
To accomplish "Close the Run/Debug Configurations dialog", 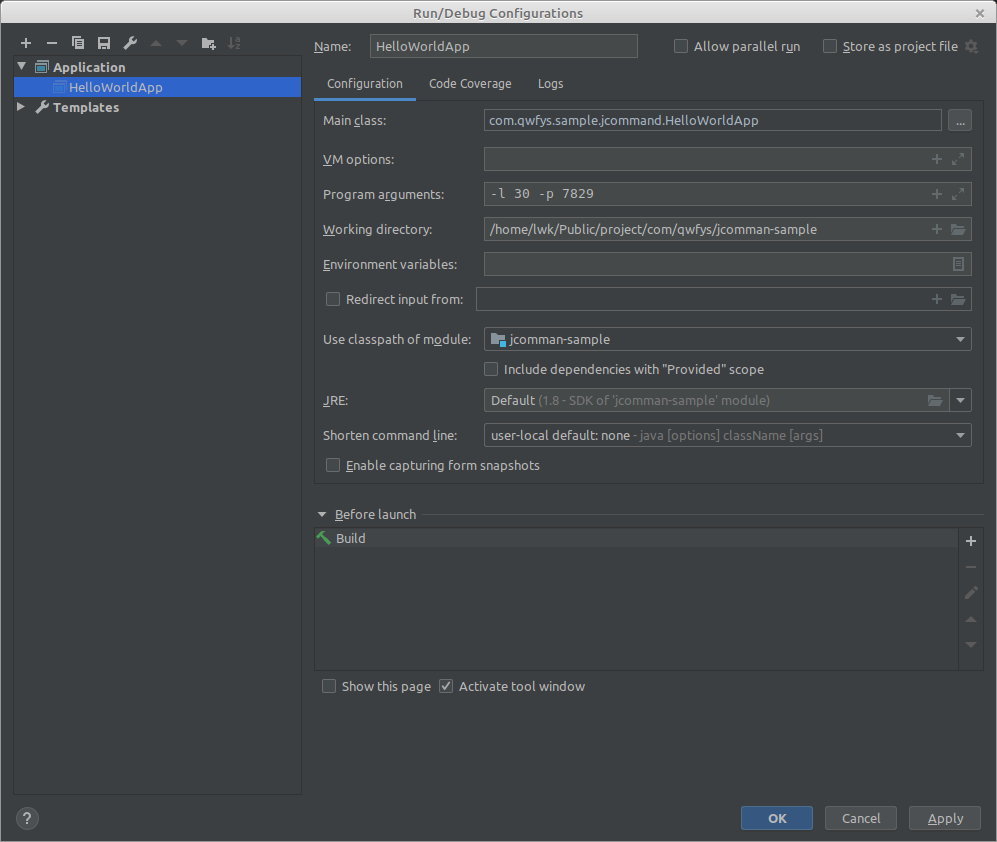I will [980, 13].
